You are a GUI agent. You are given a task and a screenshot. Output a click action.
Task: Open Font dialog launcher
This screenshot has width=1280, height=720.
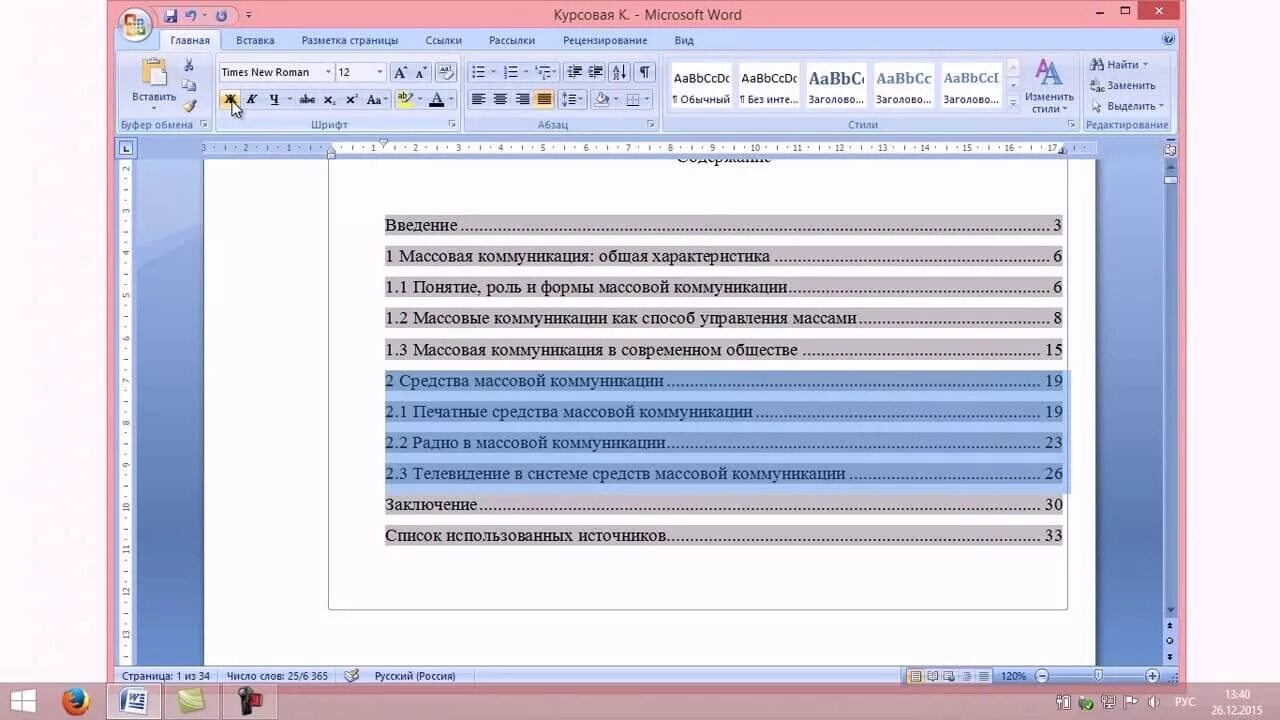coord(452,124)
